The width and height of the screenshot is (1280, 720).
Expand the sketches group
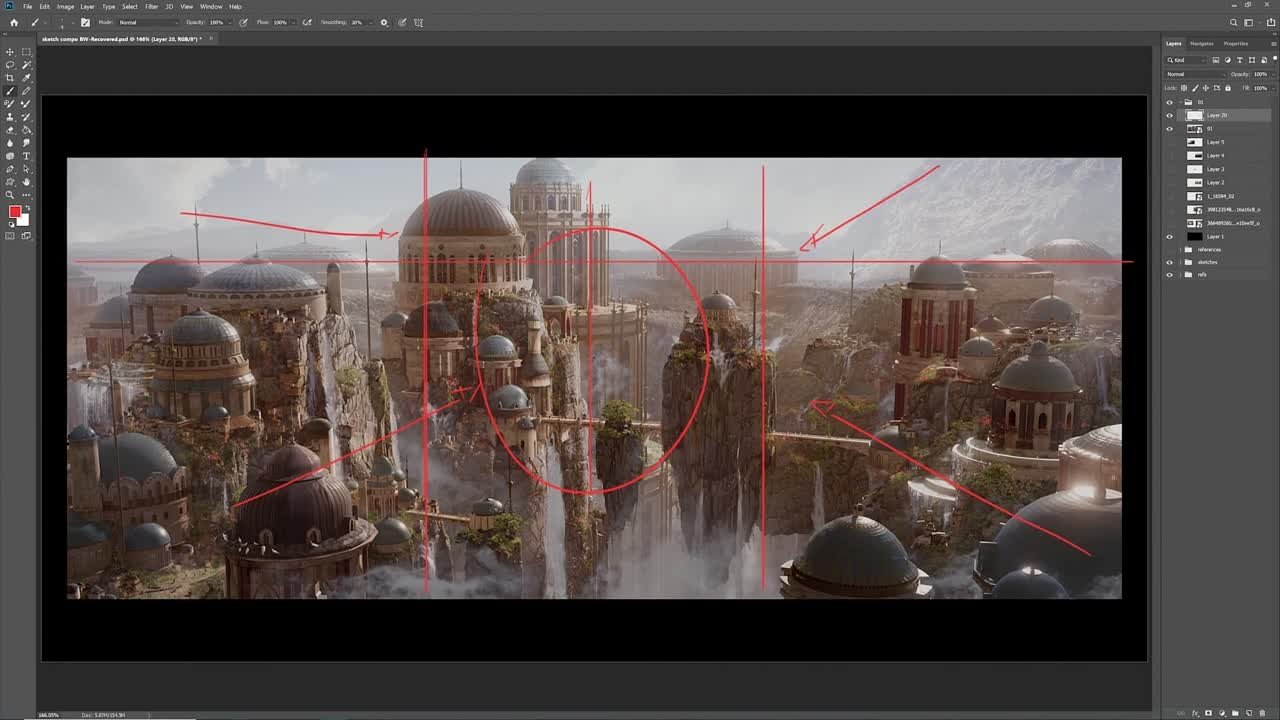tap(1180, 262)
